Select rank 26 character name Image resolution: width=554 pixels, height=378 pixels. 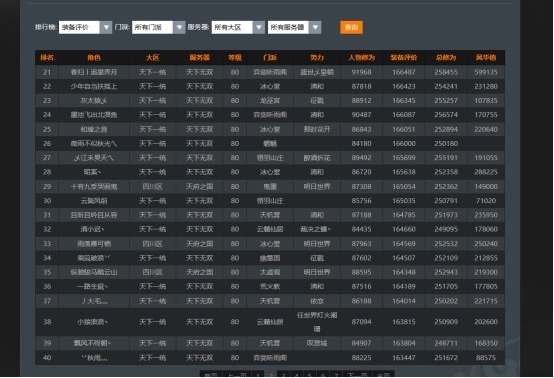(94, 144)
